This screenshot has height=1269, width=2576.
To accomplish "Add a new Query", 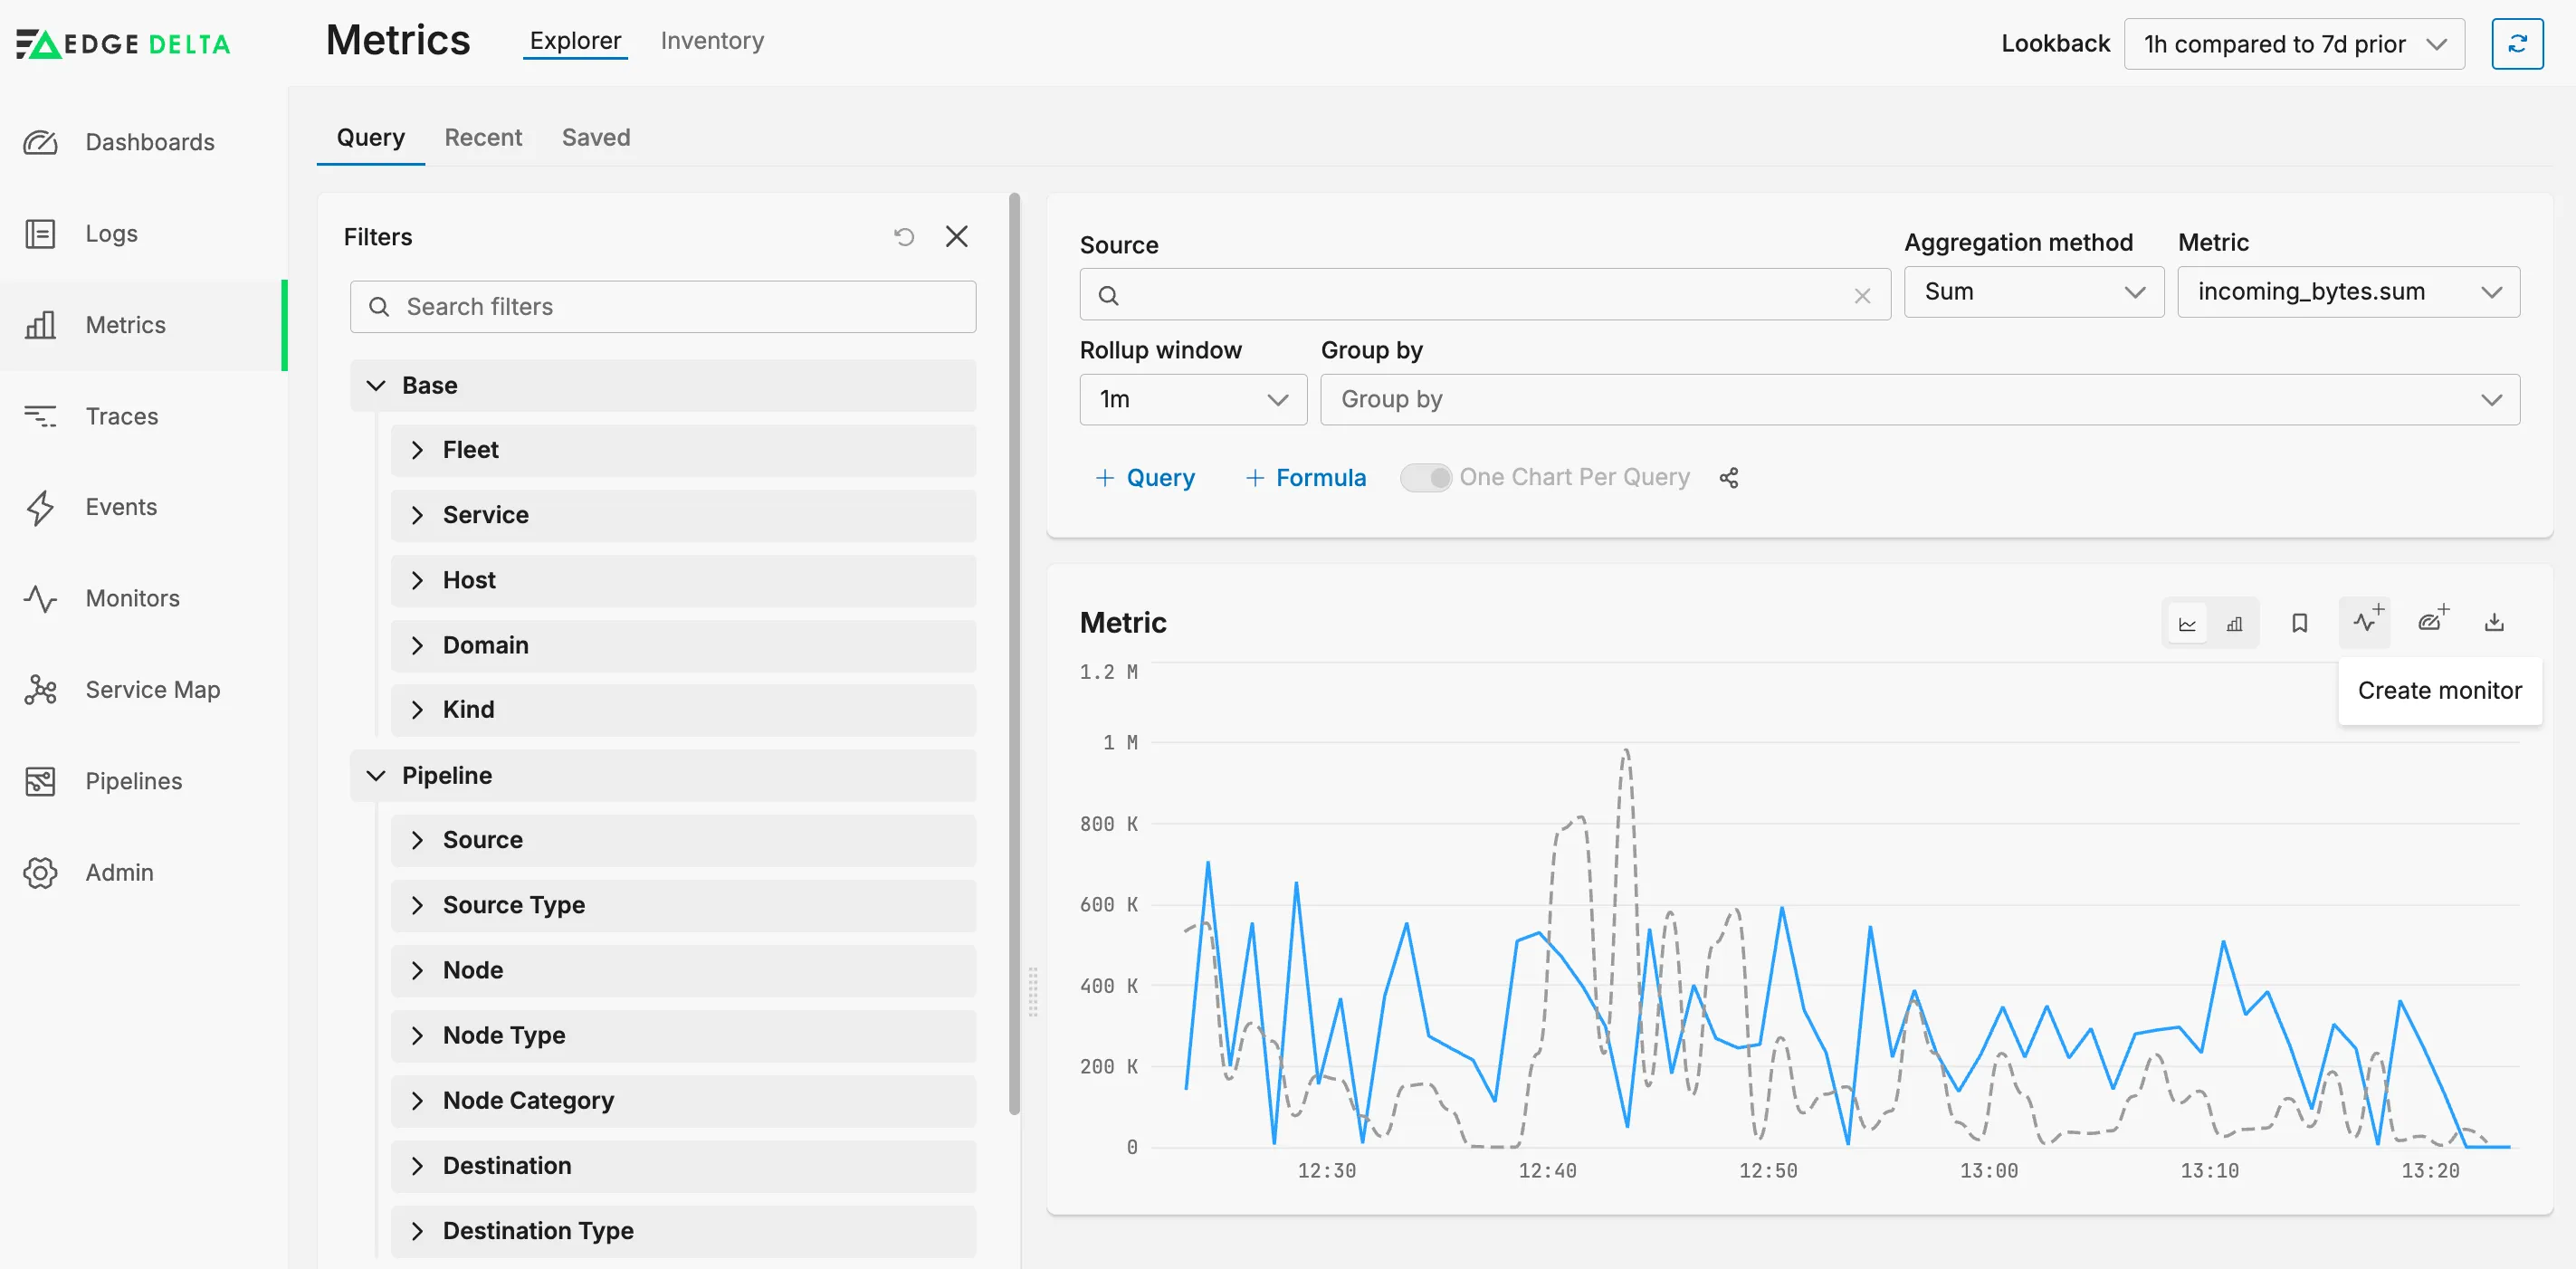I will 1145,478.
